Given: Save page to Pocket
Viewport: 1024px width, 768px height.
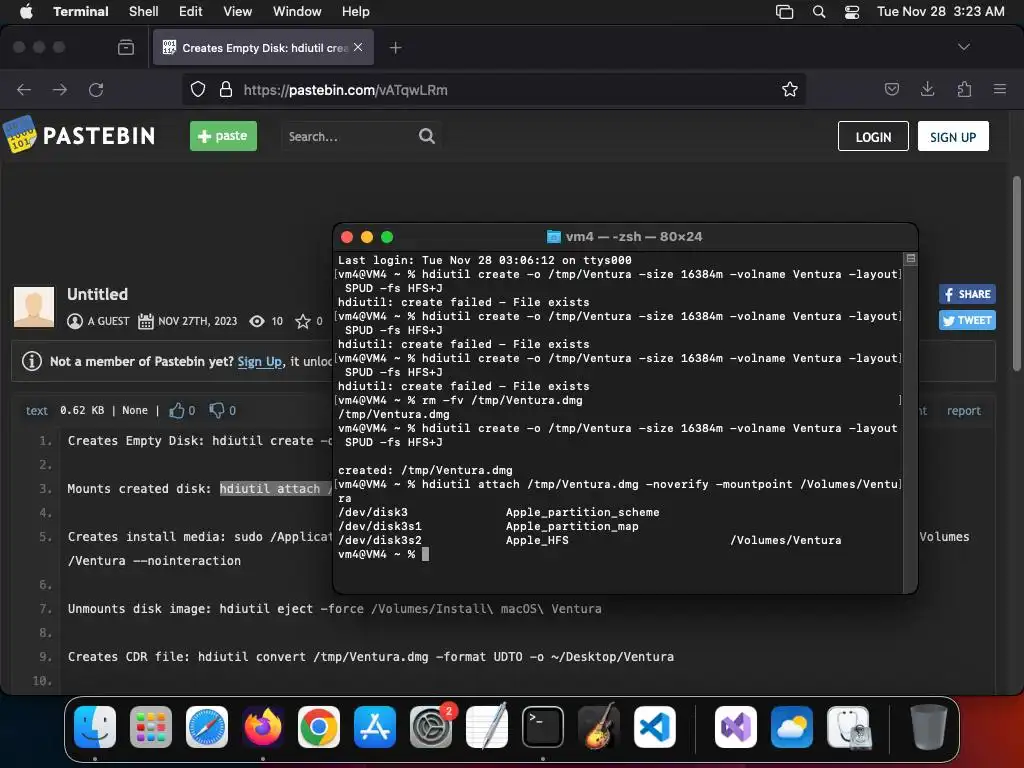Looking at the screenshot, I should click(891, 89).
